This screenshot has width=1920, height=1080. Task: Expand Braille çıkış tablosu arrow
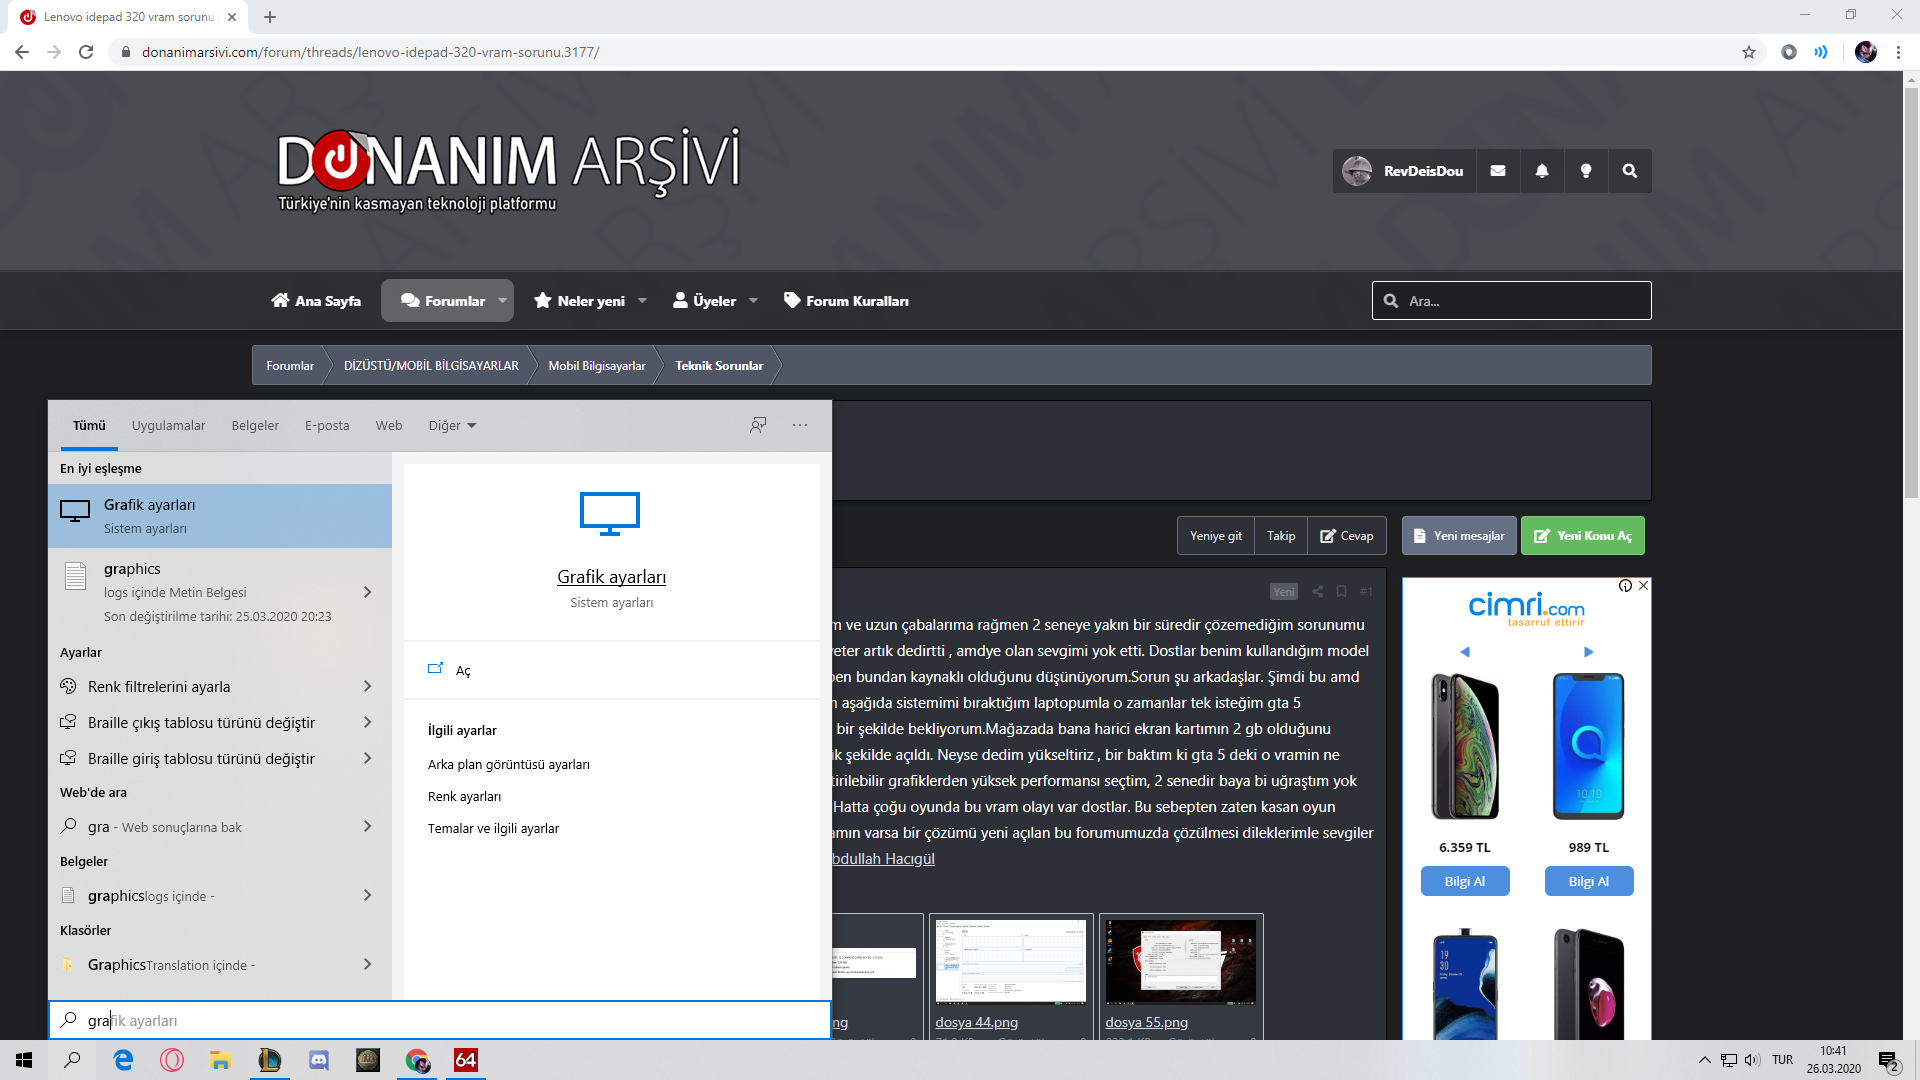point(367,722)
